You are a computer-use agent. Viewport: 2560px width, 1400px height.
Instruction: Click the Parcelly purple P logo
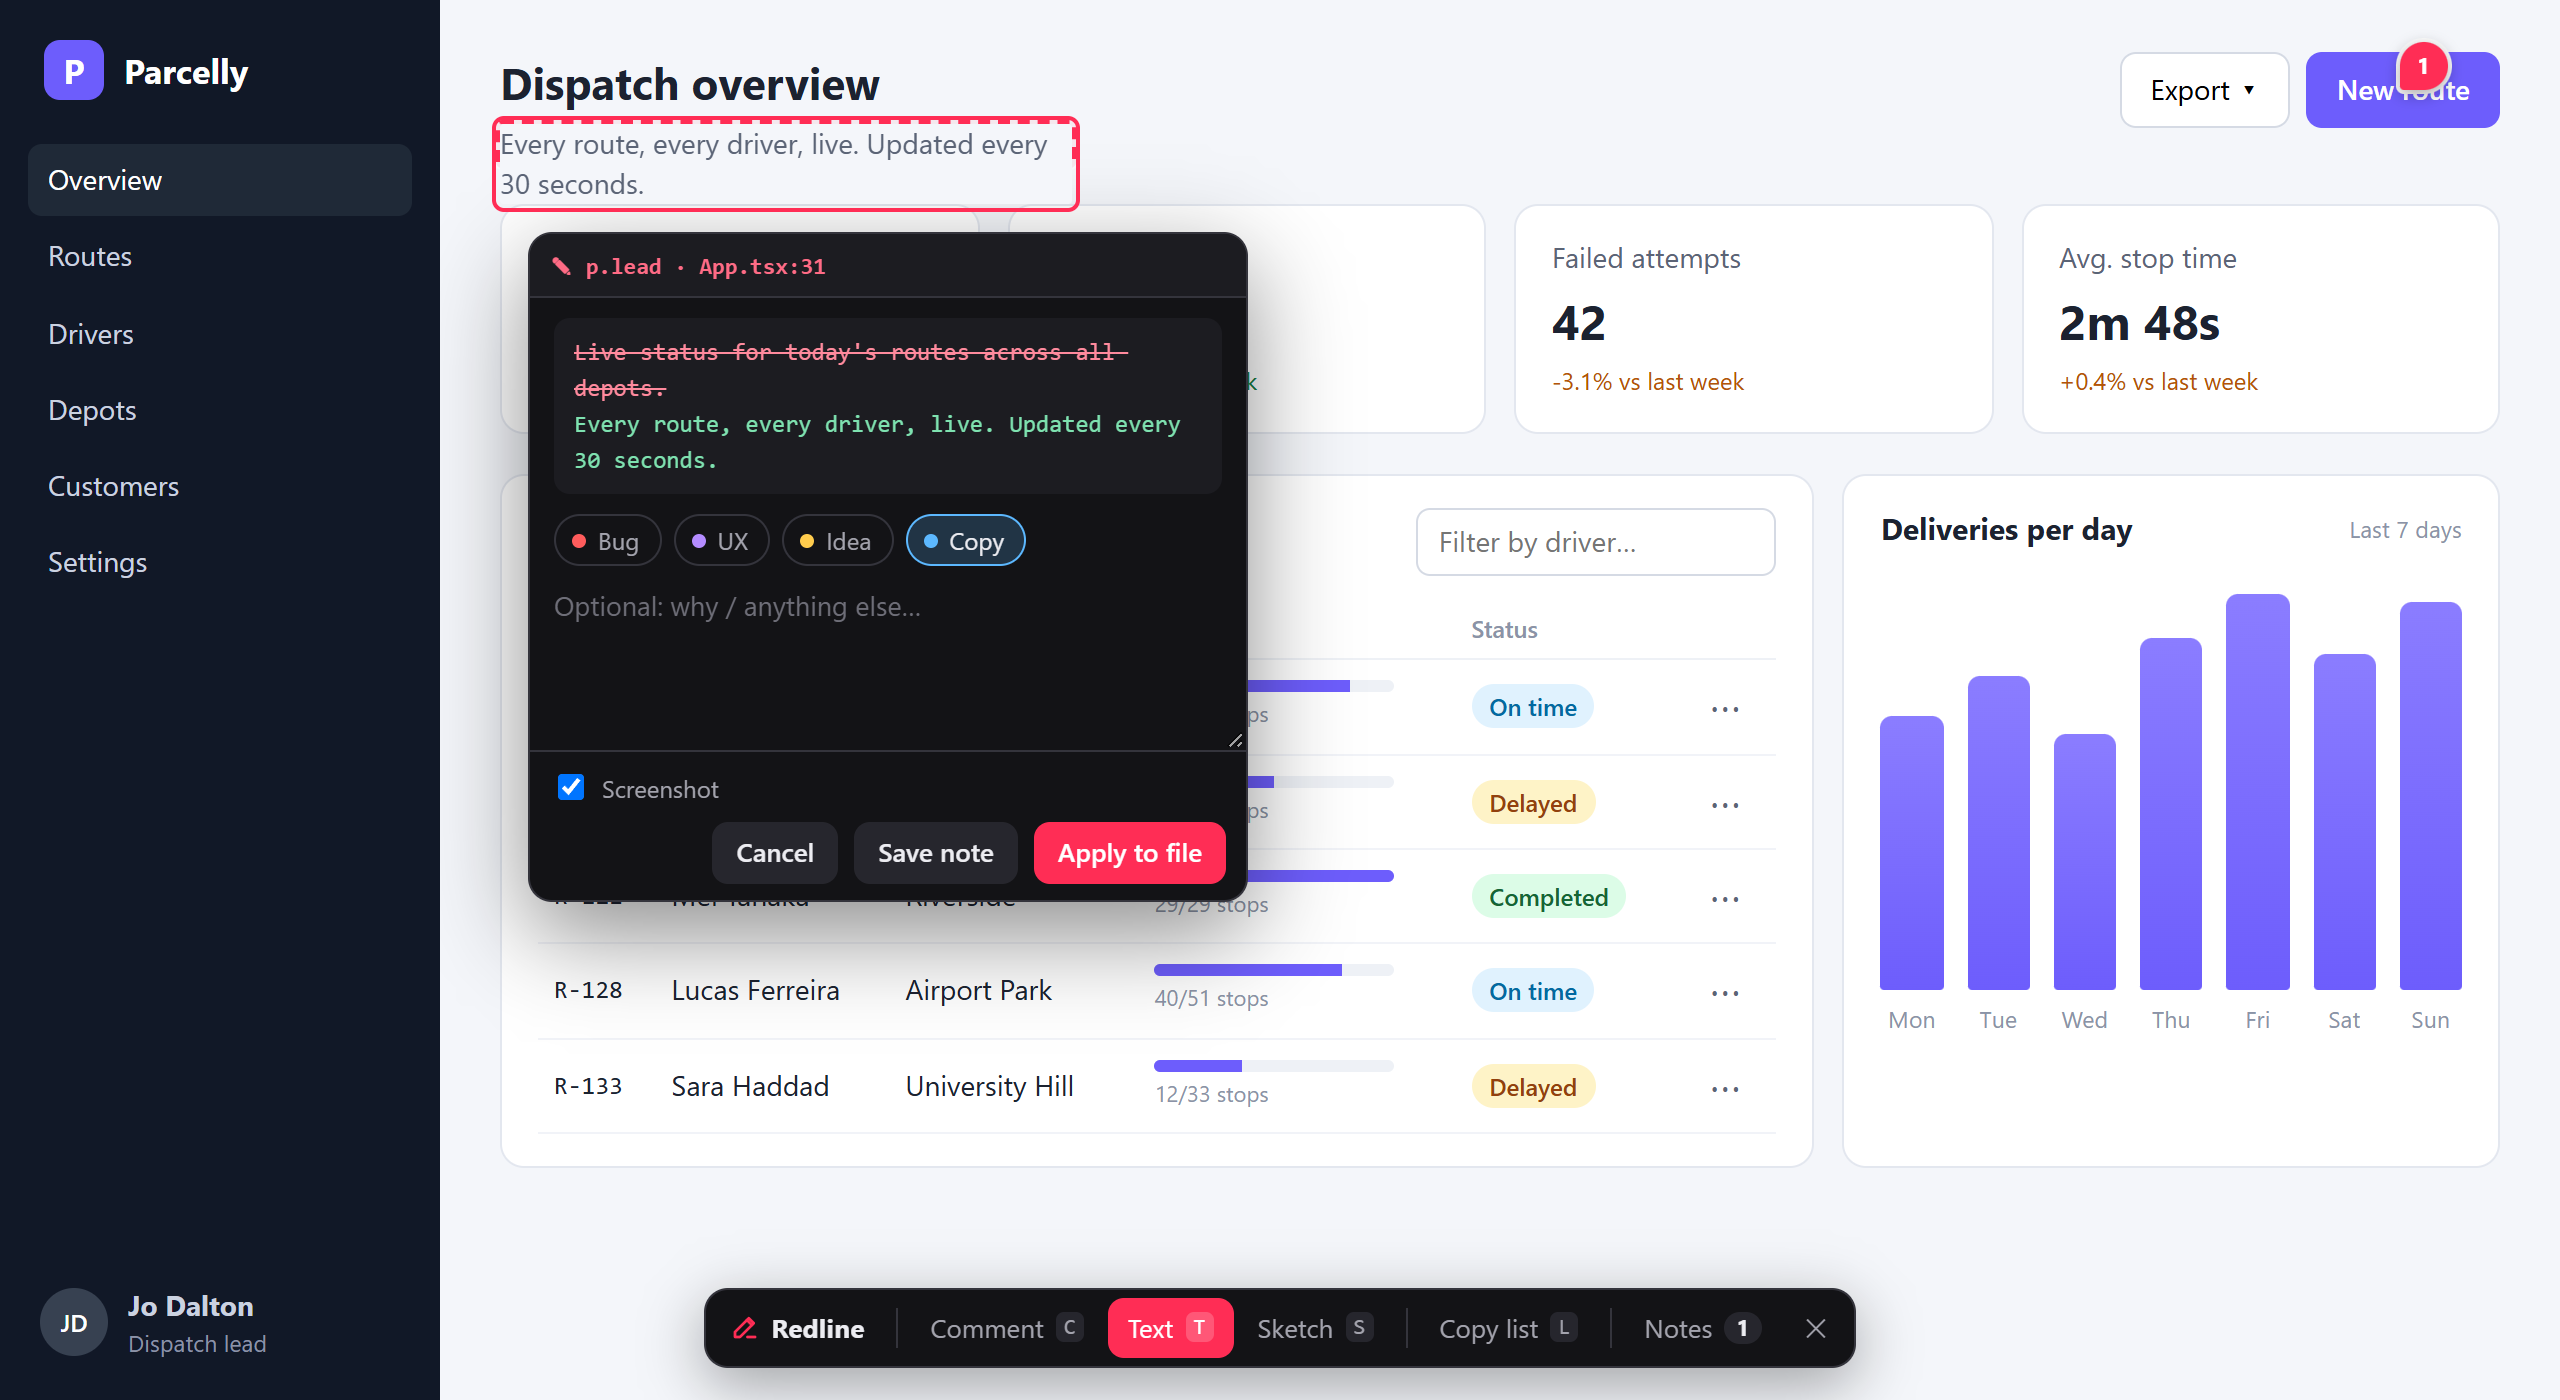point(73,71)
